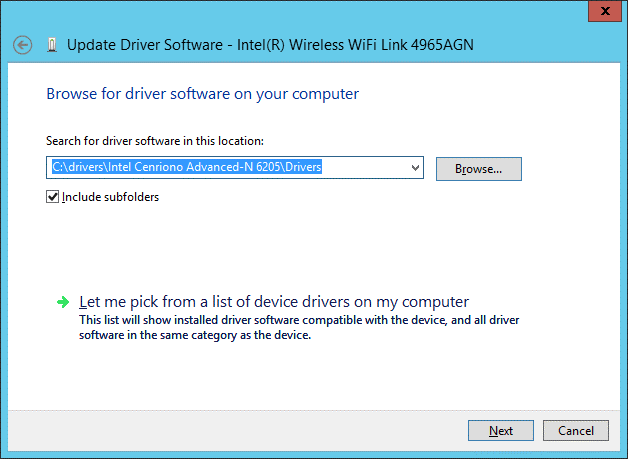Click the Browse for driver software heading

(x=202, y=94)
